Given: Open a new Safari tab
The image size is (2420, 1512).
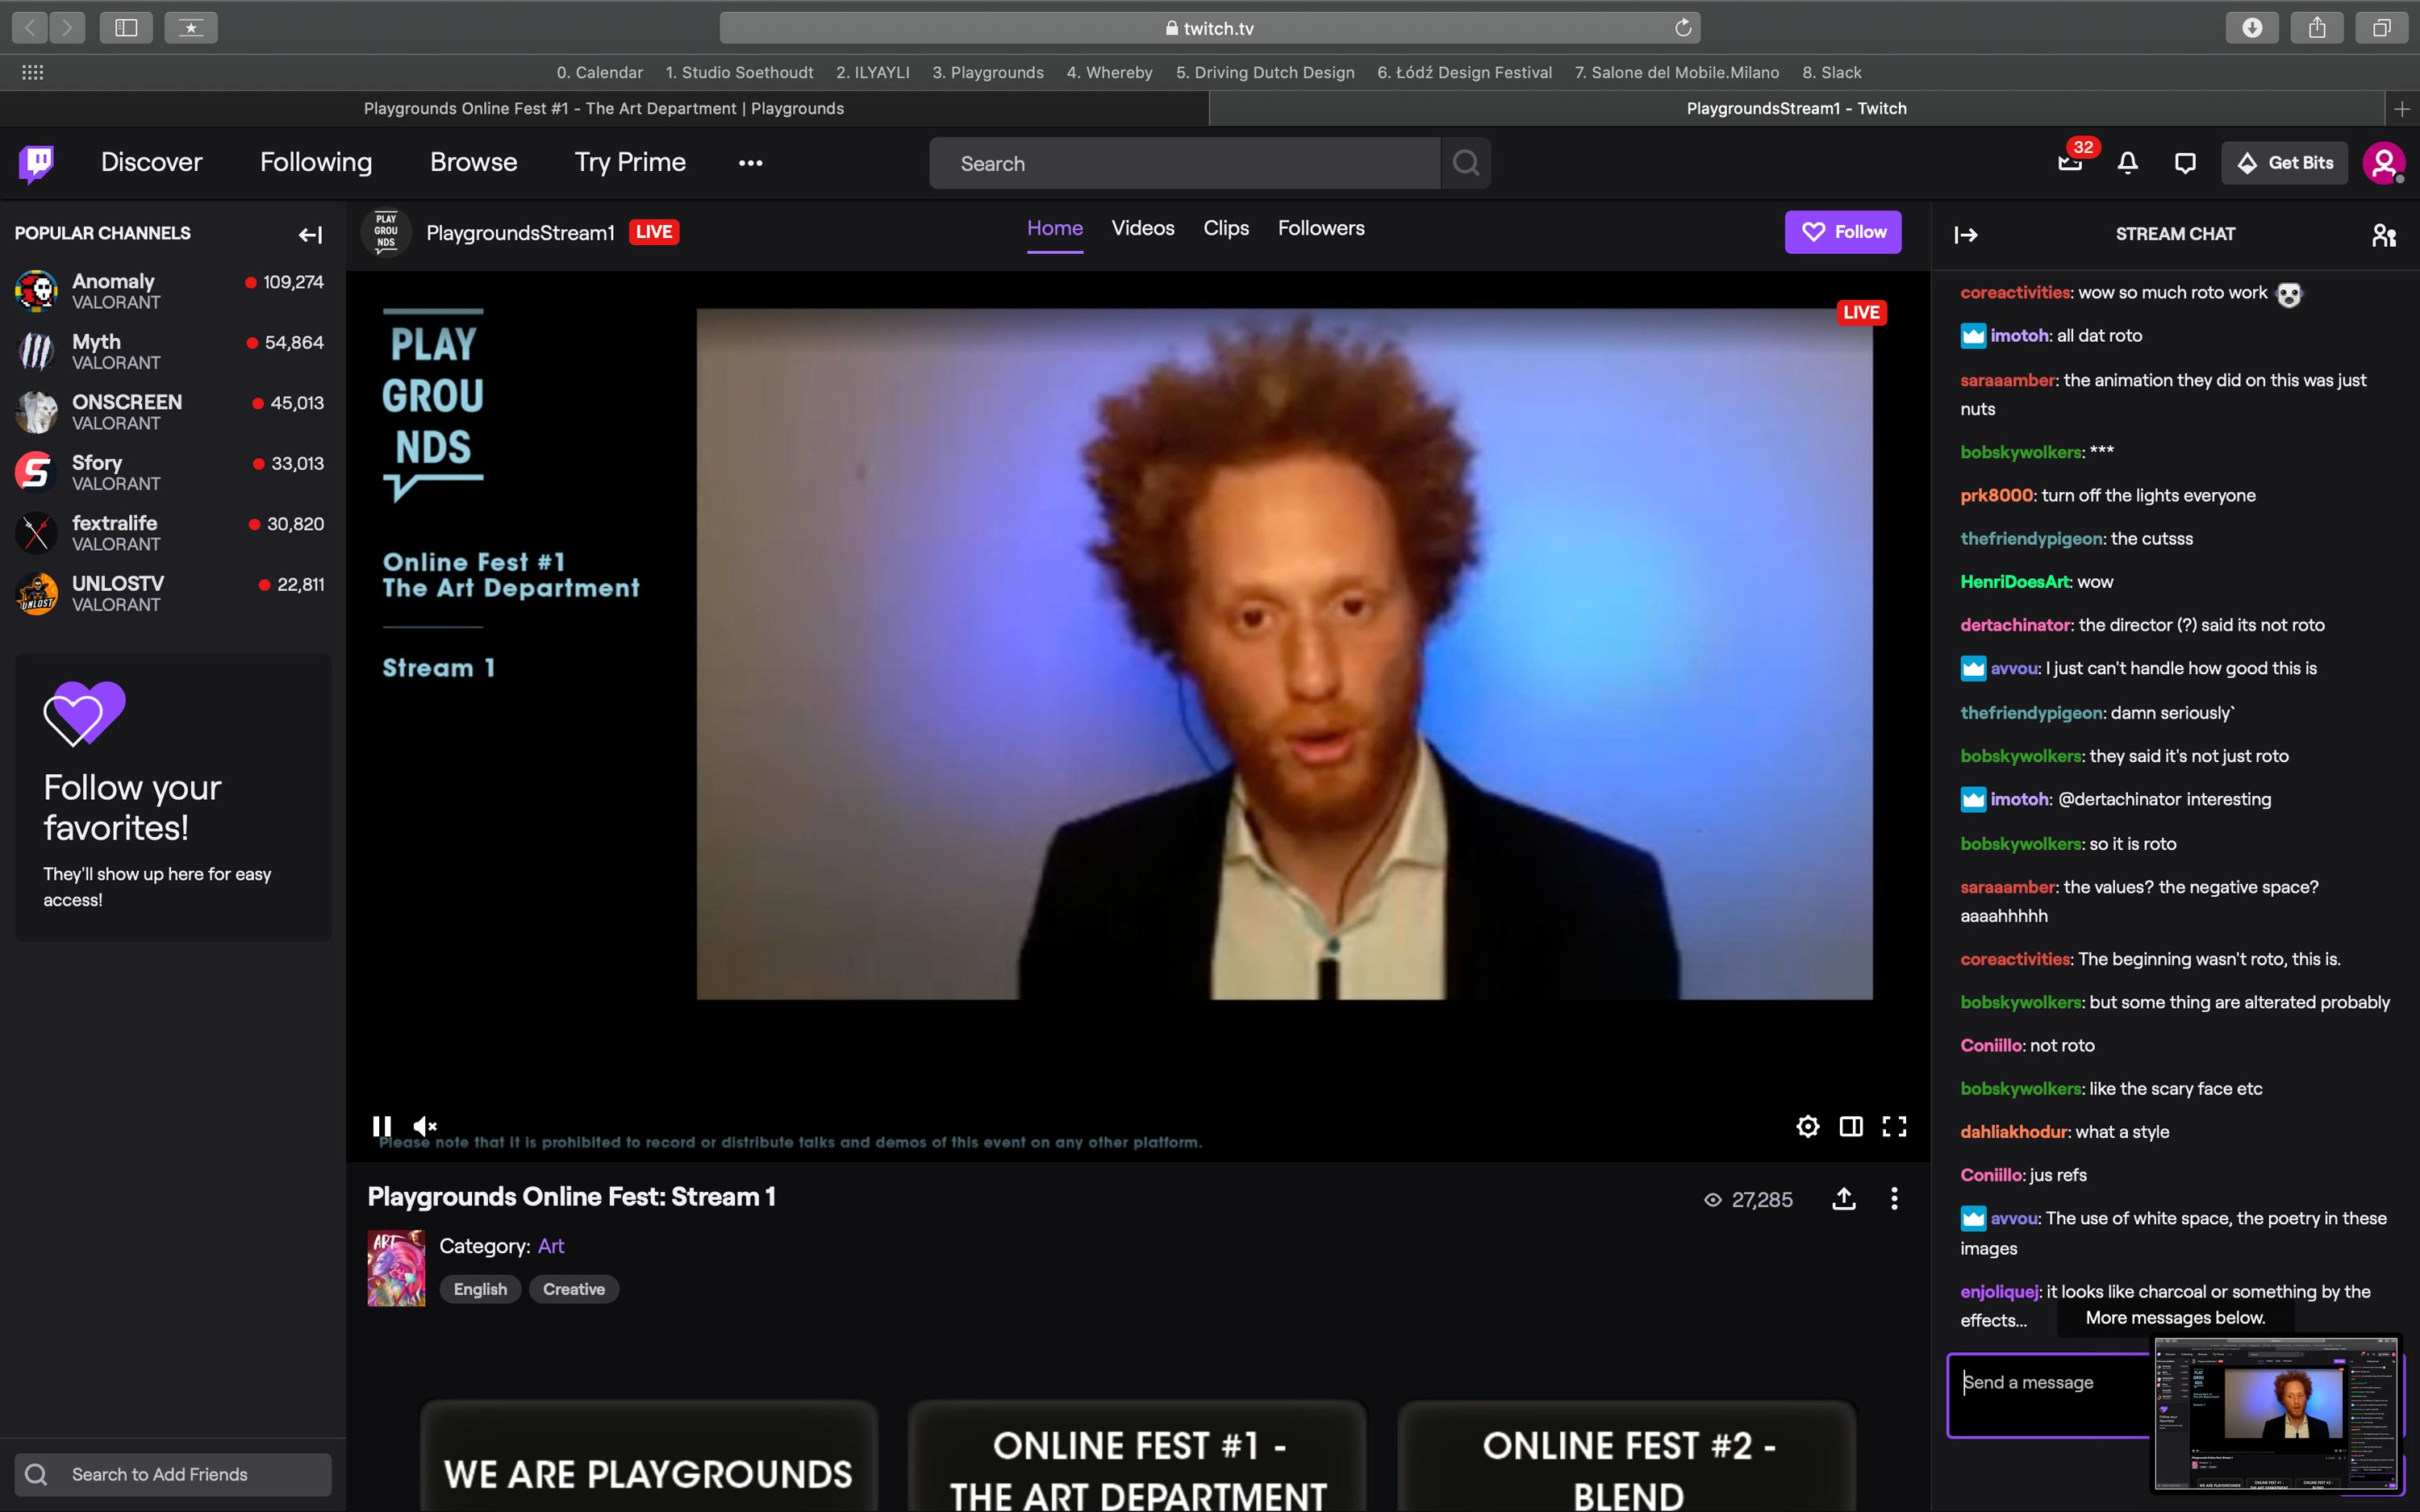Looking at the screenshot, I should pyautogui.click(x=2402, y=108).
